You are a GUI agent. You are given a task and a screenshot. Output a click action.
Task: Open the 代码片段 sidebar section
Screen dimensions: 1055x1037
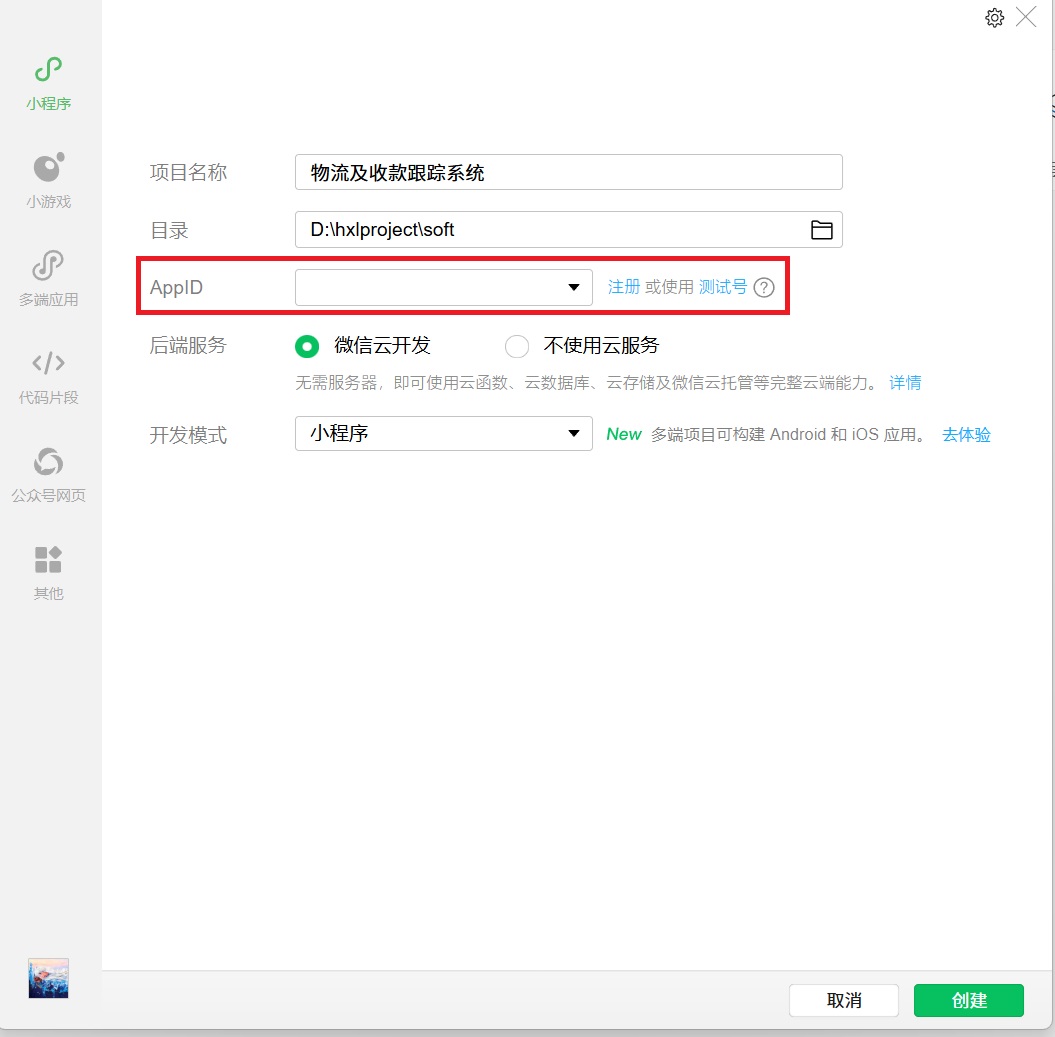pyautogui.click(x=48, y=377)
